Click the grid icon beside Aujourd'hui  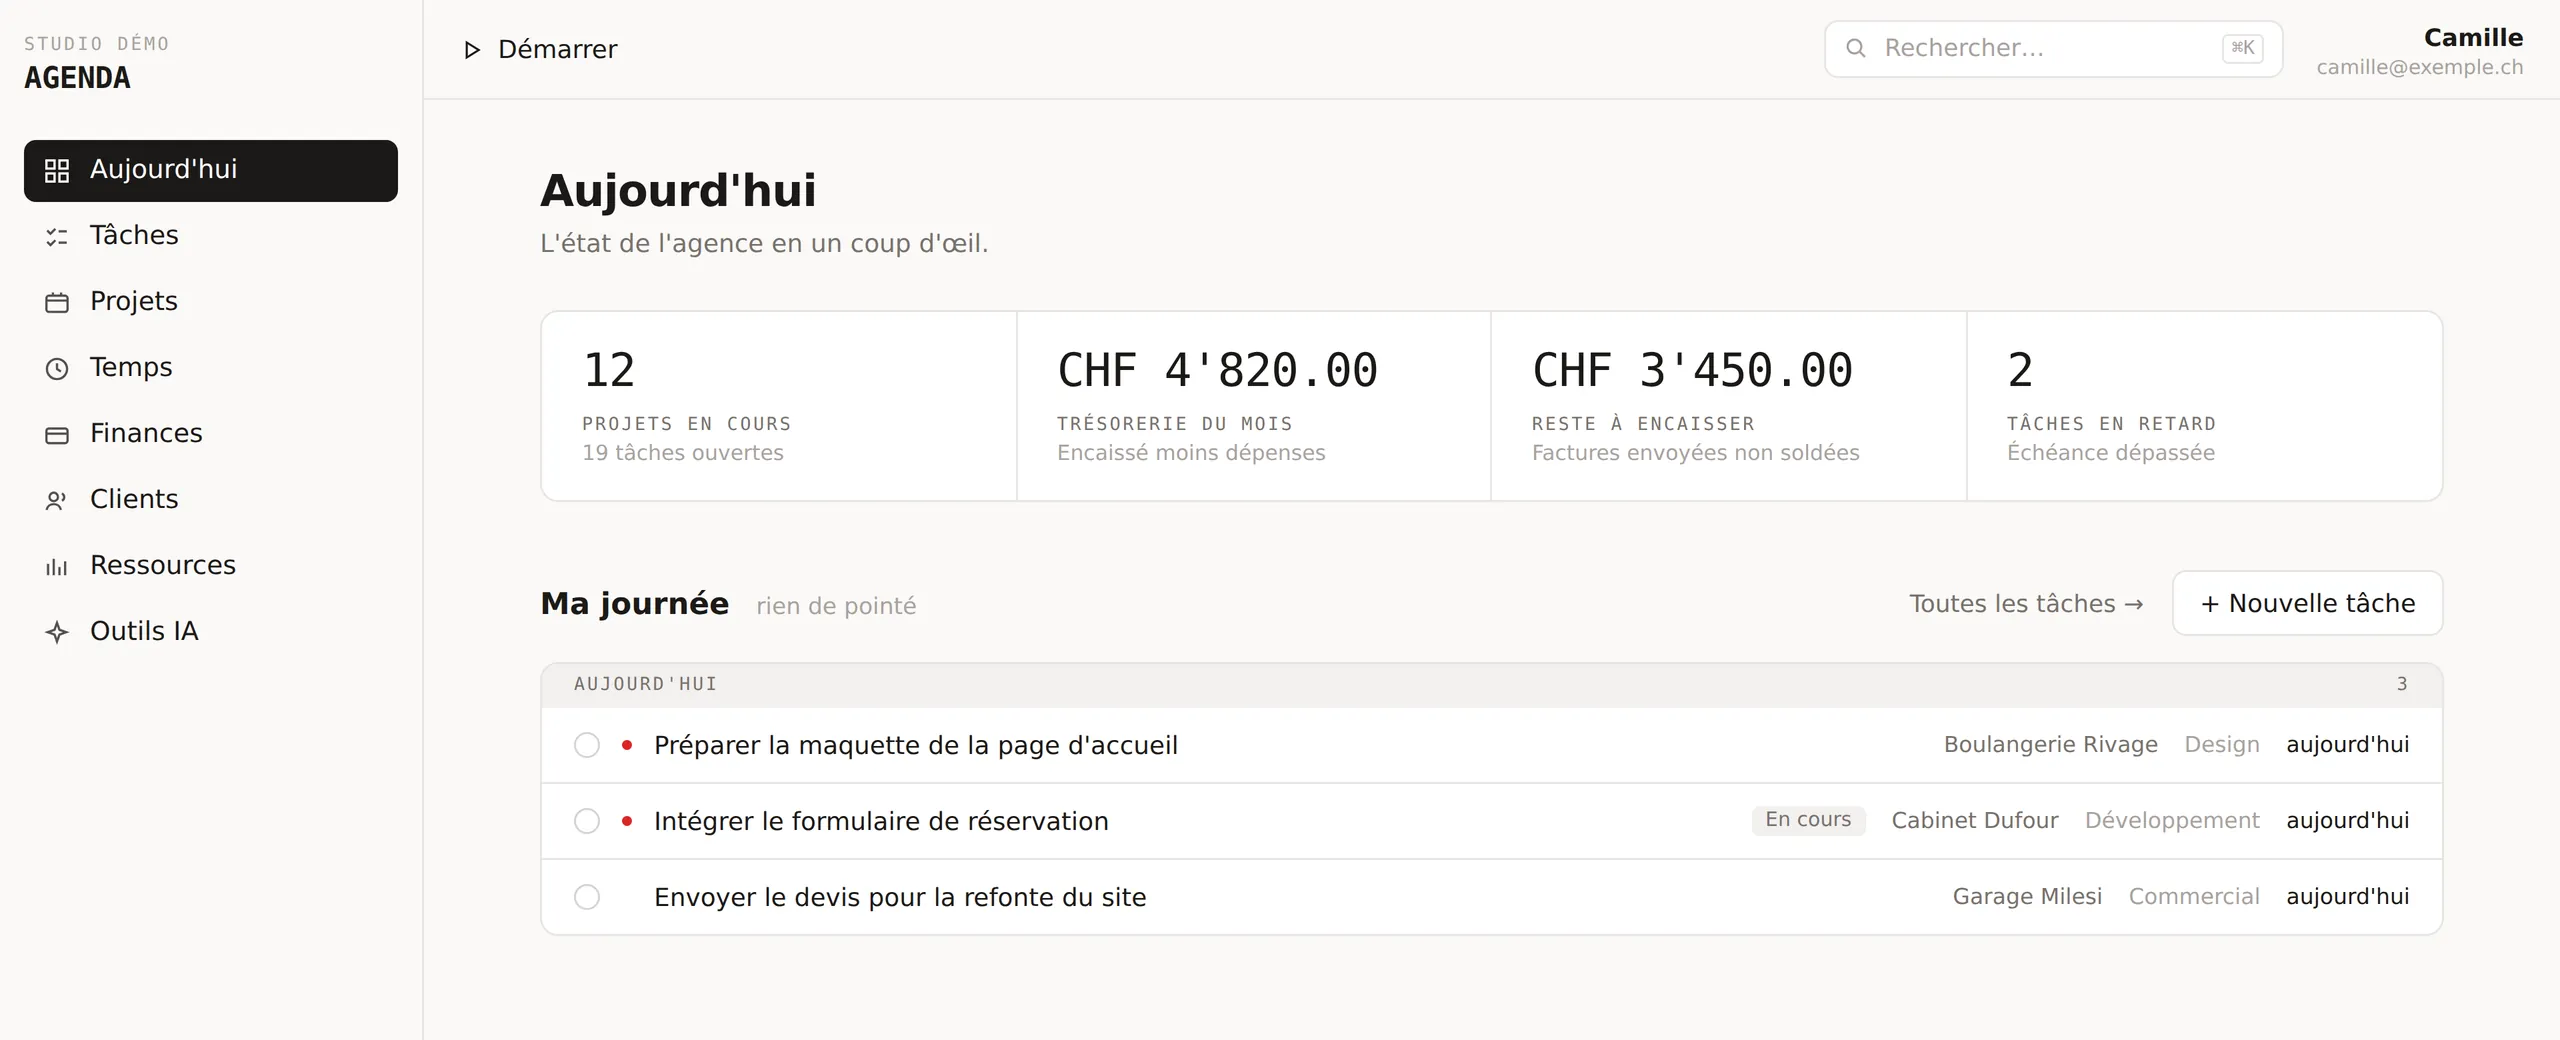57,171
